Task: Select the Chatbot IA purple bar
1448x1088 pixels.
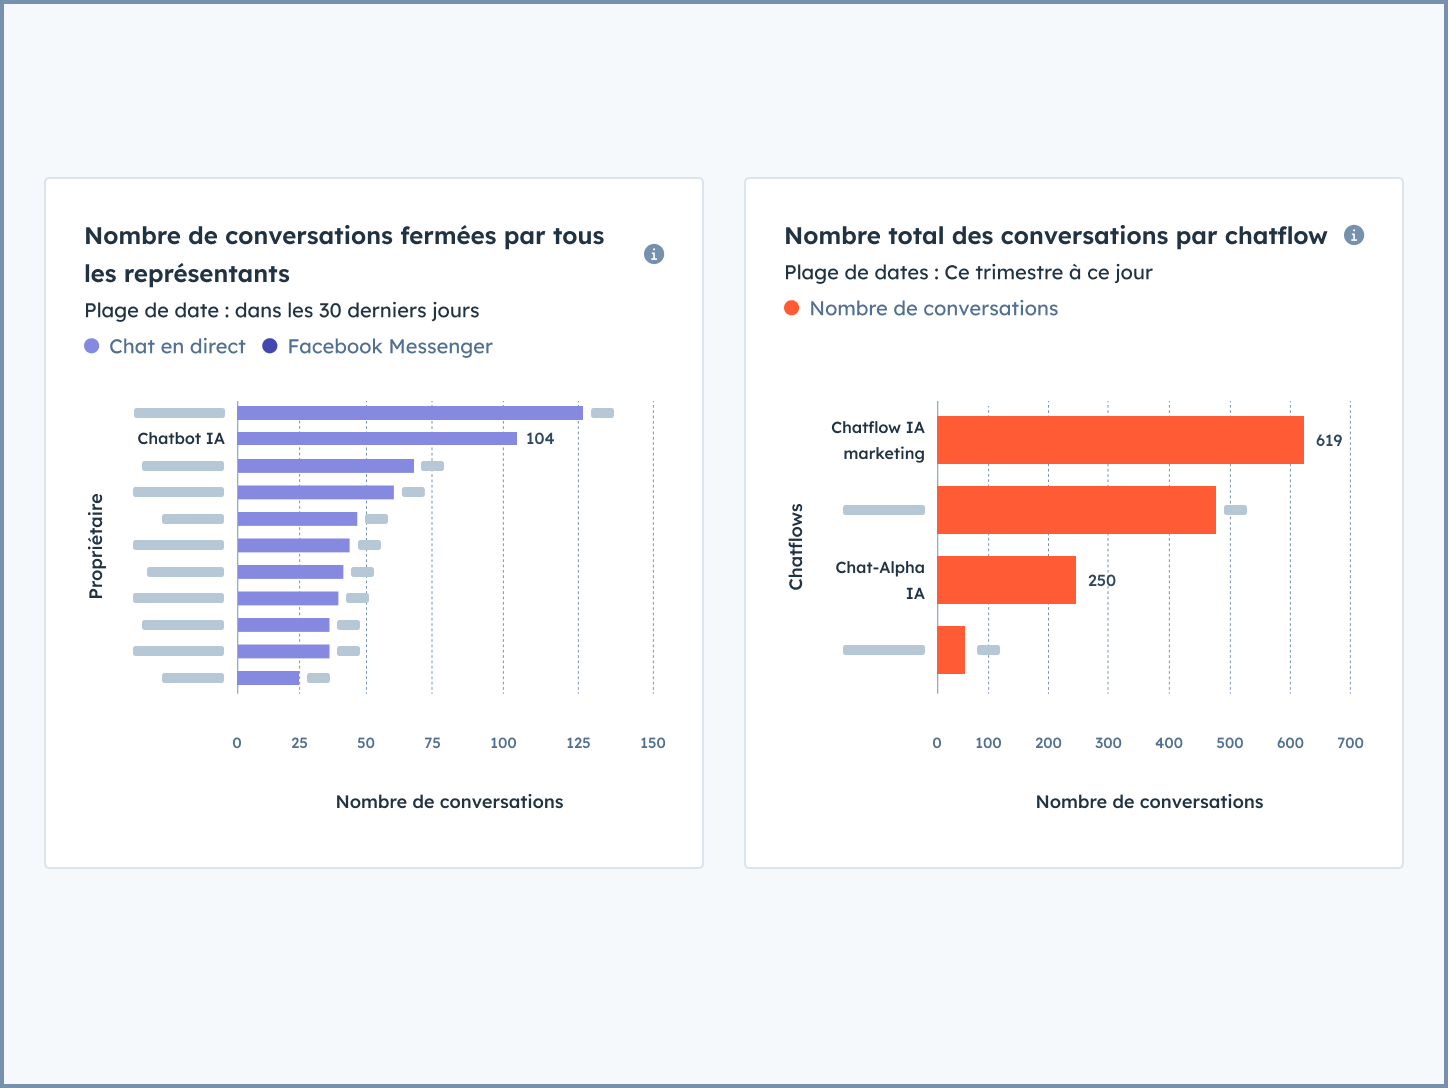Action: click(377, 439)
